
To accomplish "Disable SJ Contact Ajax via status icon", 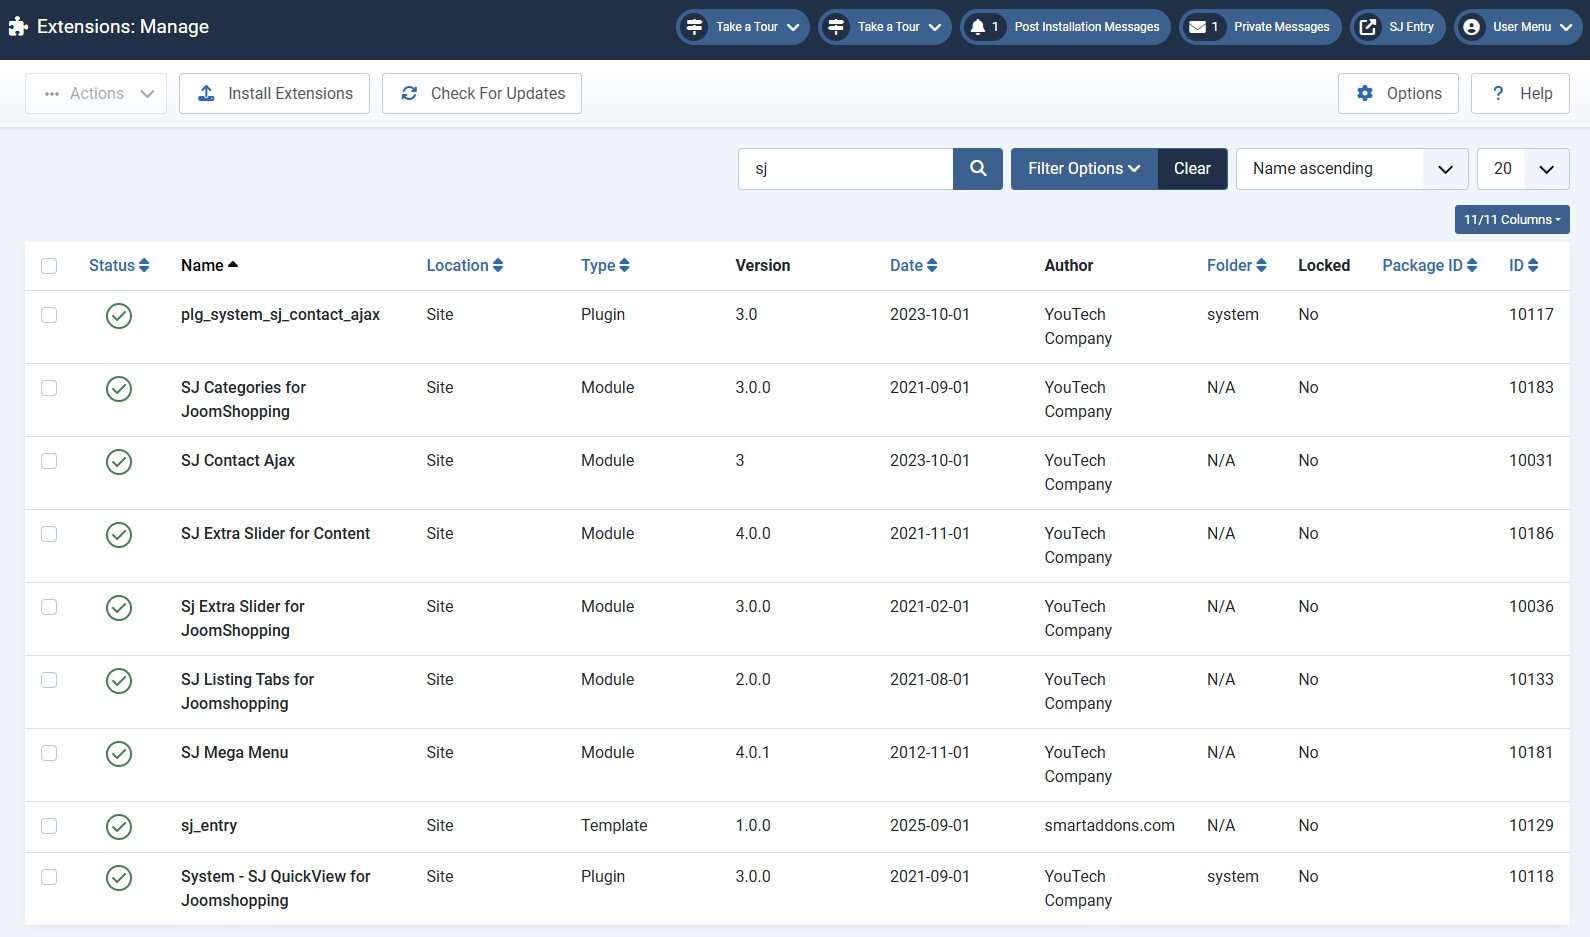I will 119,462.
